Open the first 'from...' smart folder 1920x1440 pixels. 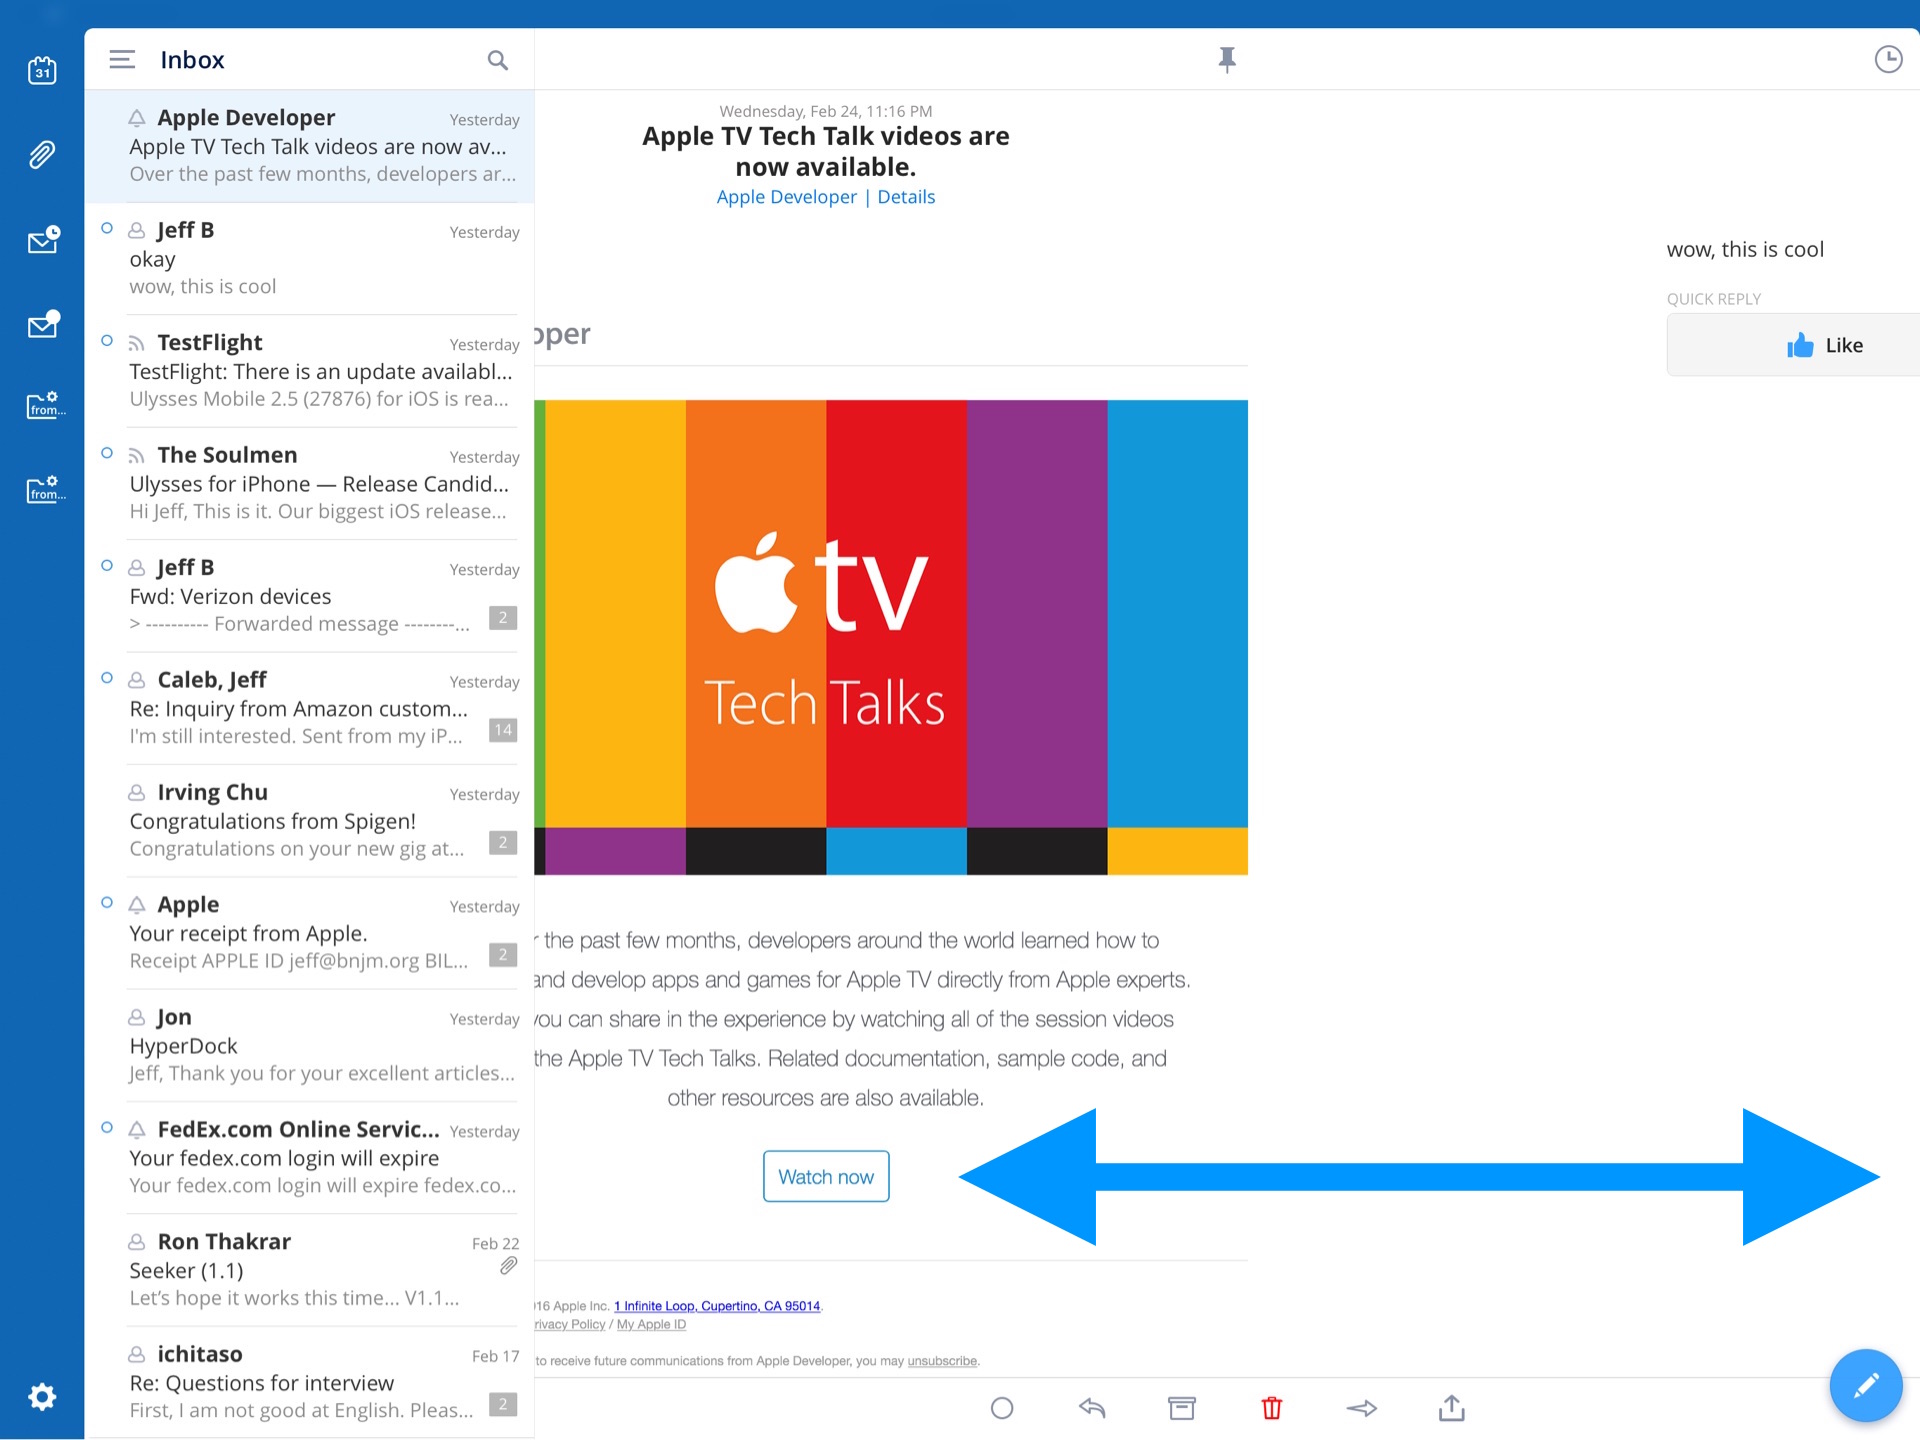pyautogui.click(x=42, y=405)
